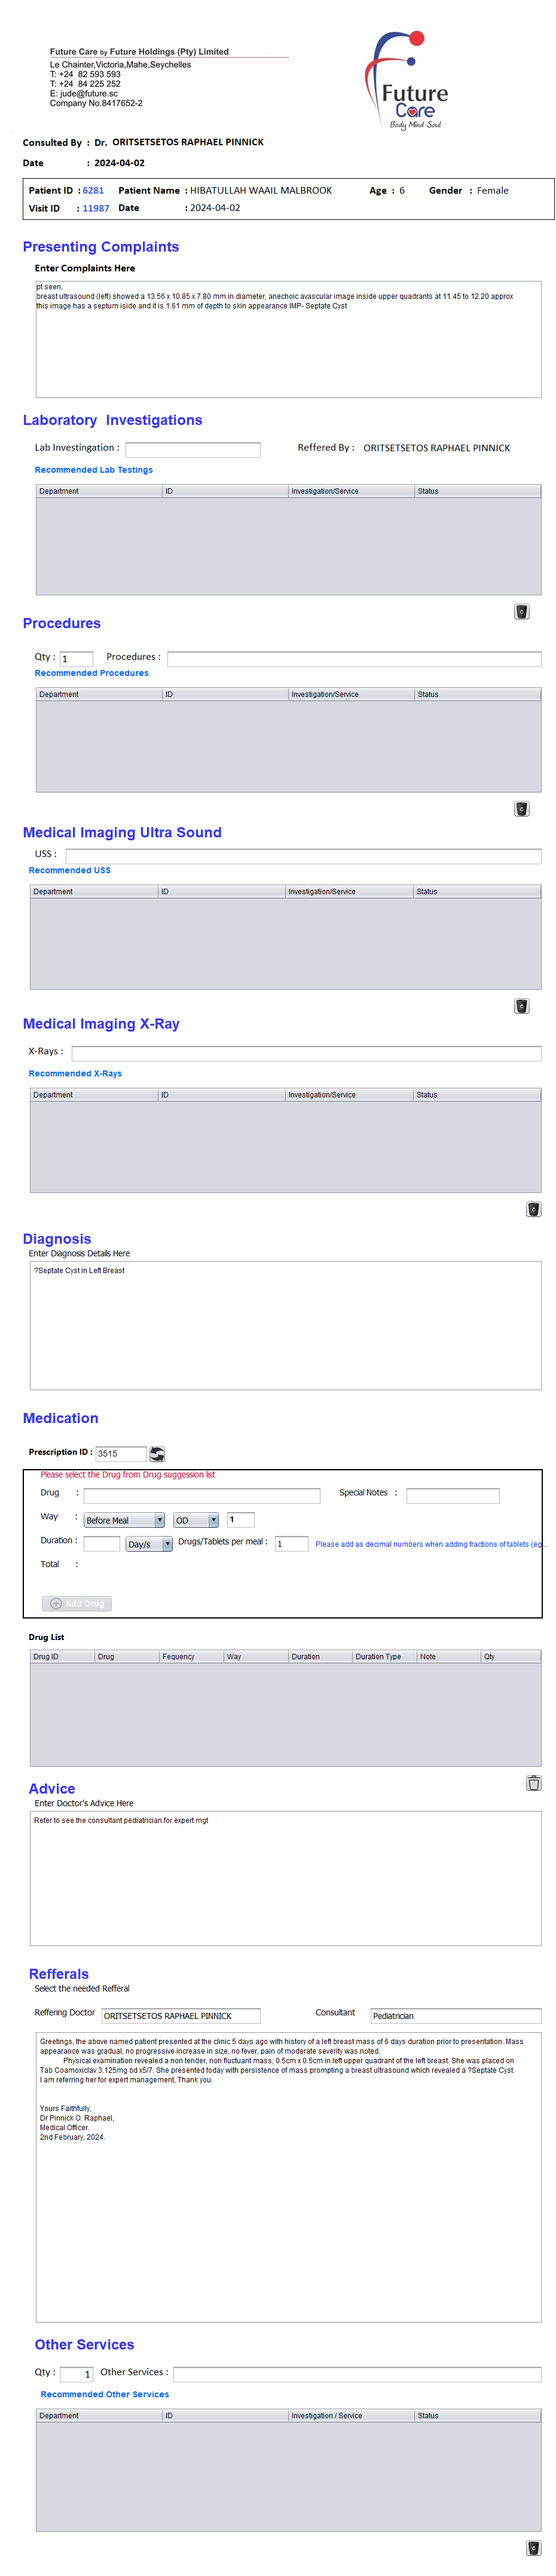
Task: Open the Before Meal dropdown
Action: tap(124, 1519)
